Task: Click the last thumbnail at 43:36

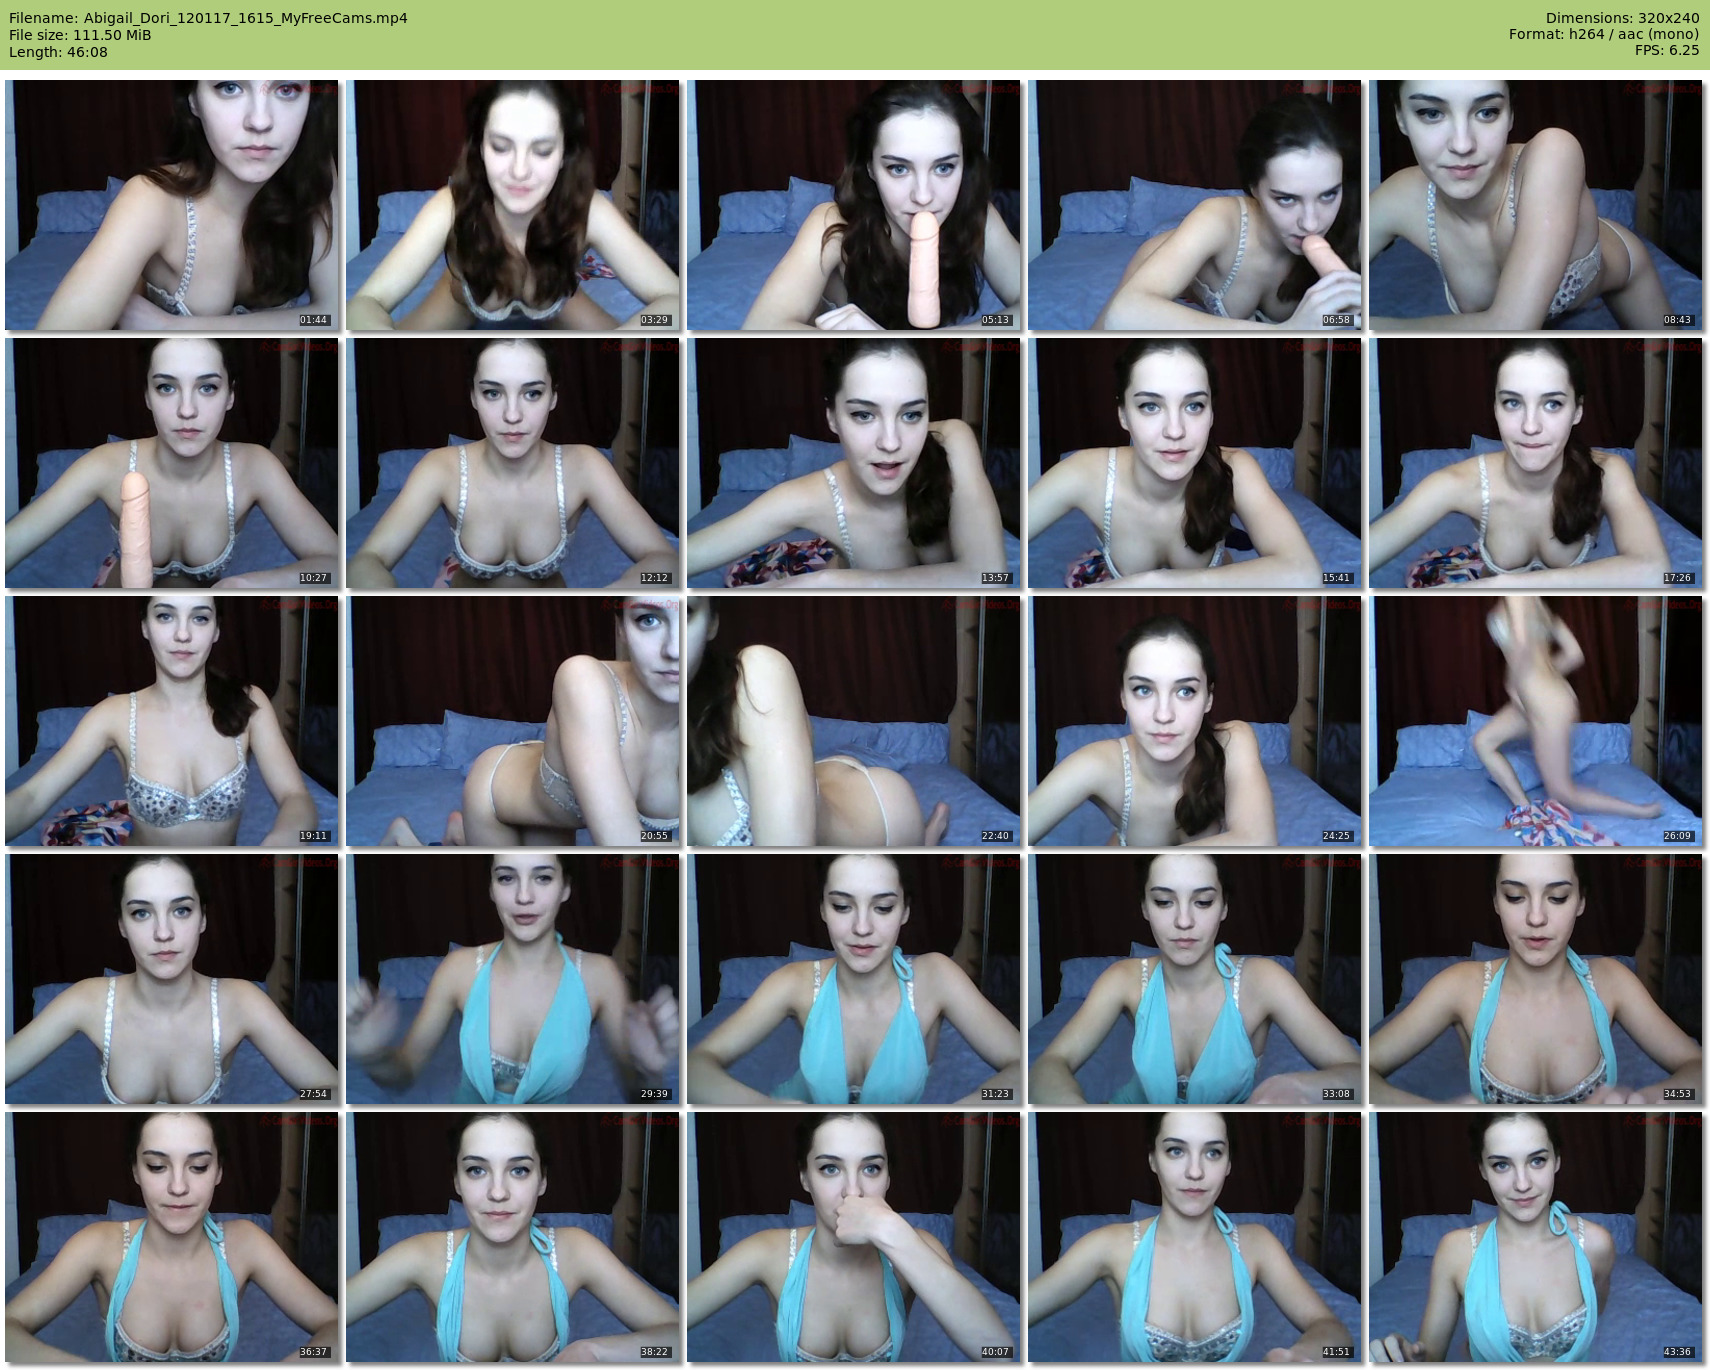Action: (1535, 1237)
